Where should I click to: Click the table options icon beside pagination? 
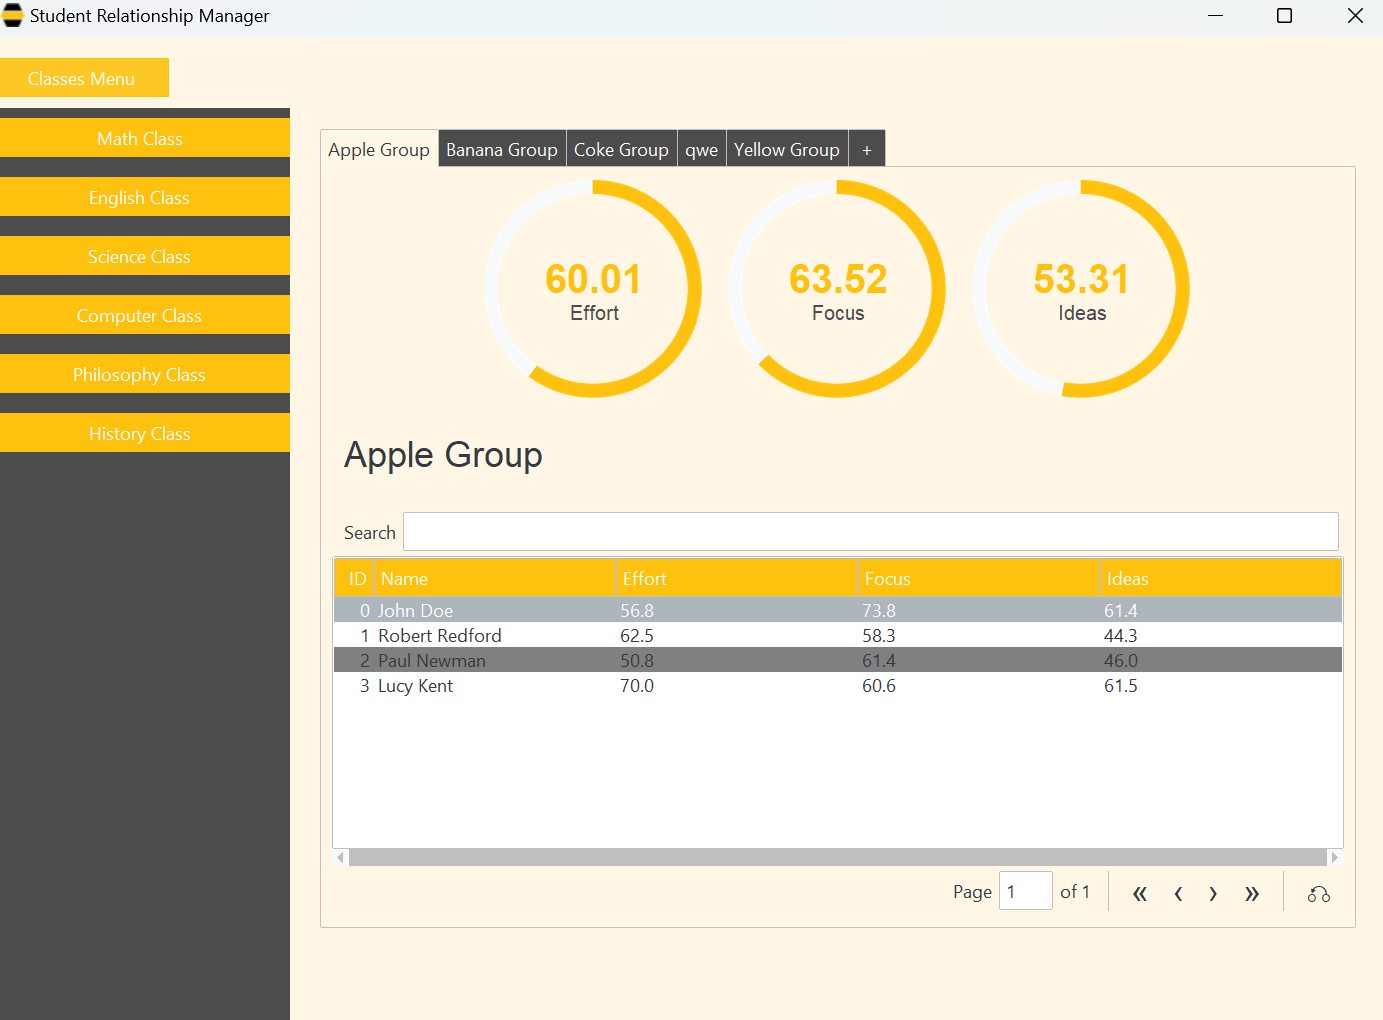coord(1319,894)
